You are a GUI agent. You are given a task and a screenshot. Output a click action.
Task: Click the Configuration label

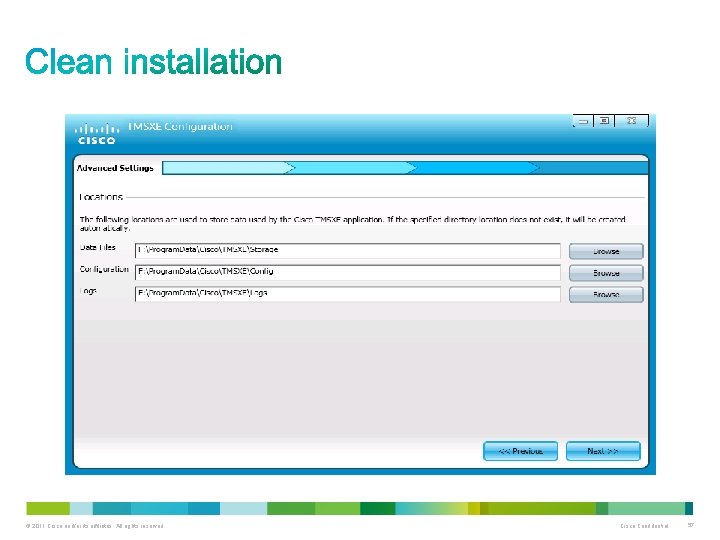point(104,269)
